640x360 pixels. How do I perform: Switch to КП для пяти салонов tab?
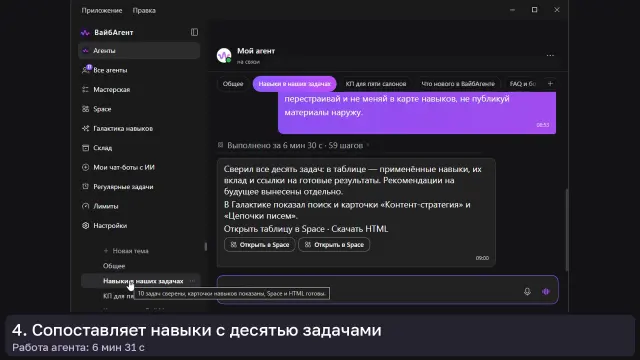tap(376, 84)
